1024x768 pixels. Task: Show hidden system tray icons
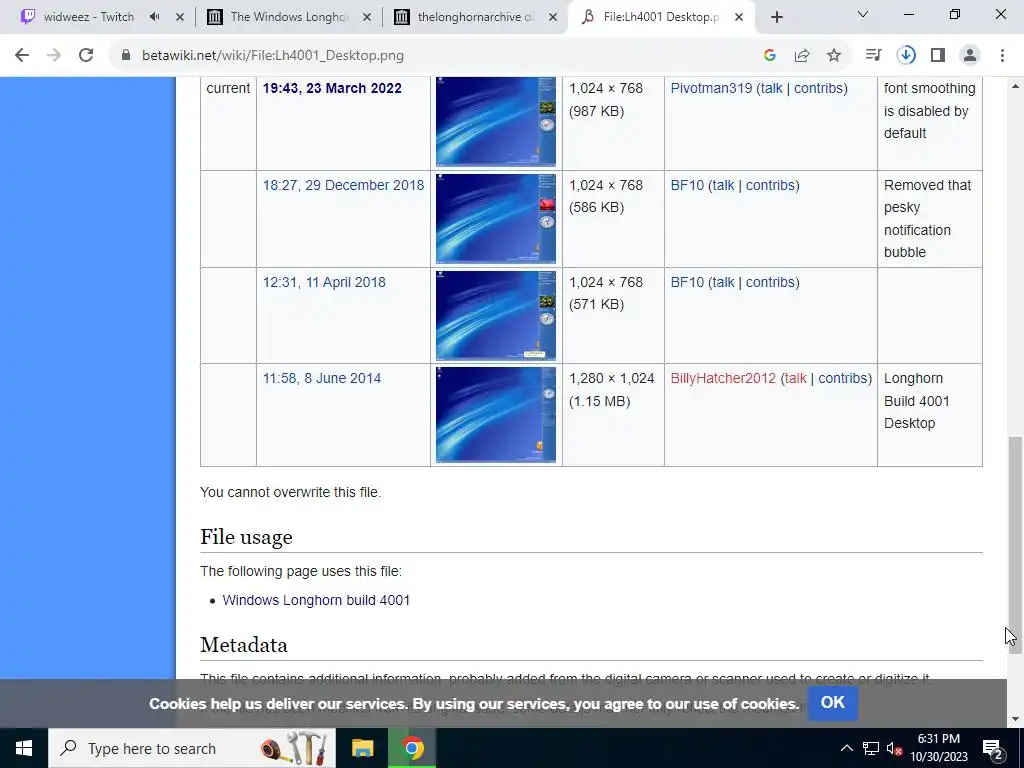click(846, 748)
